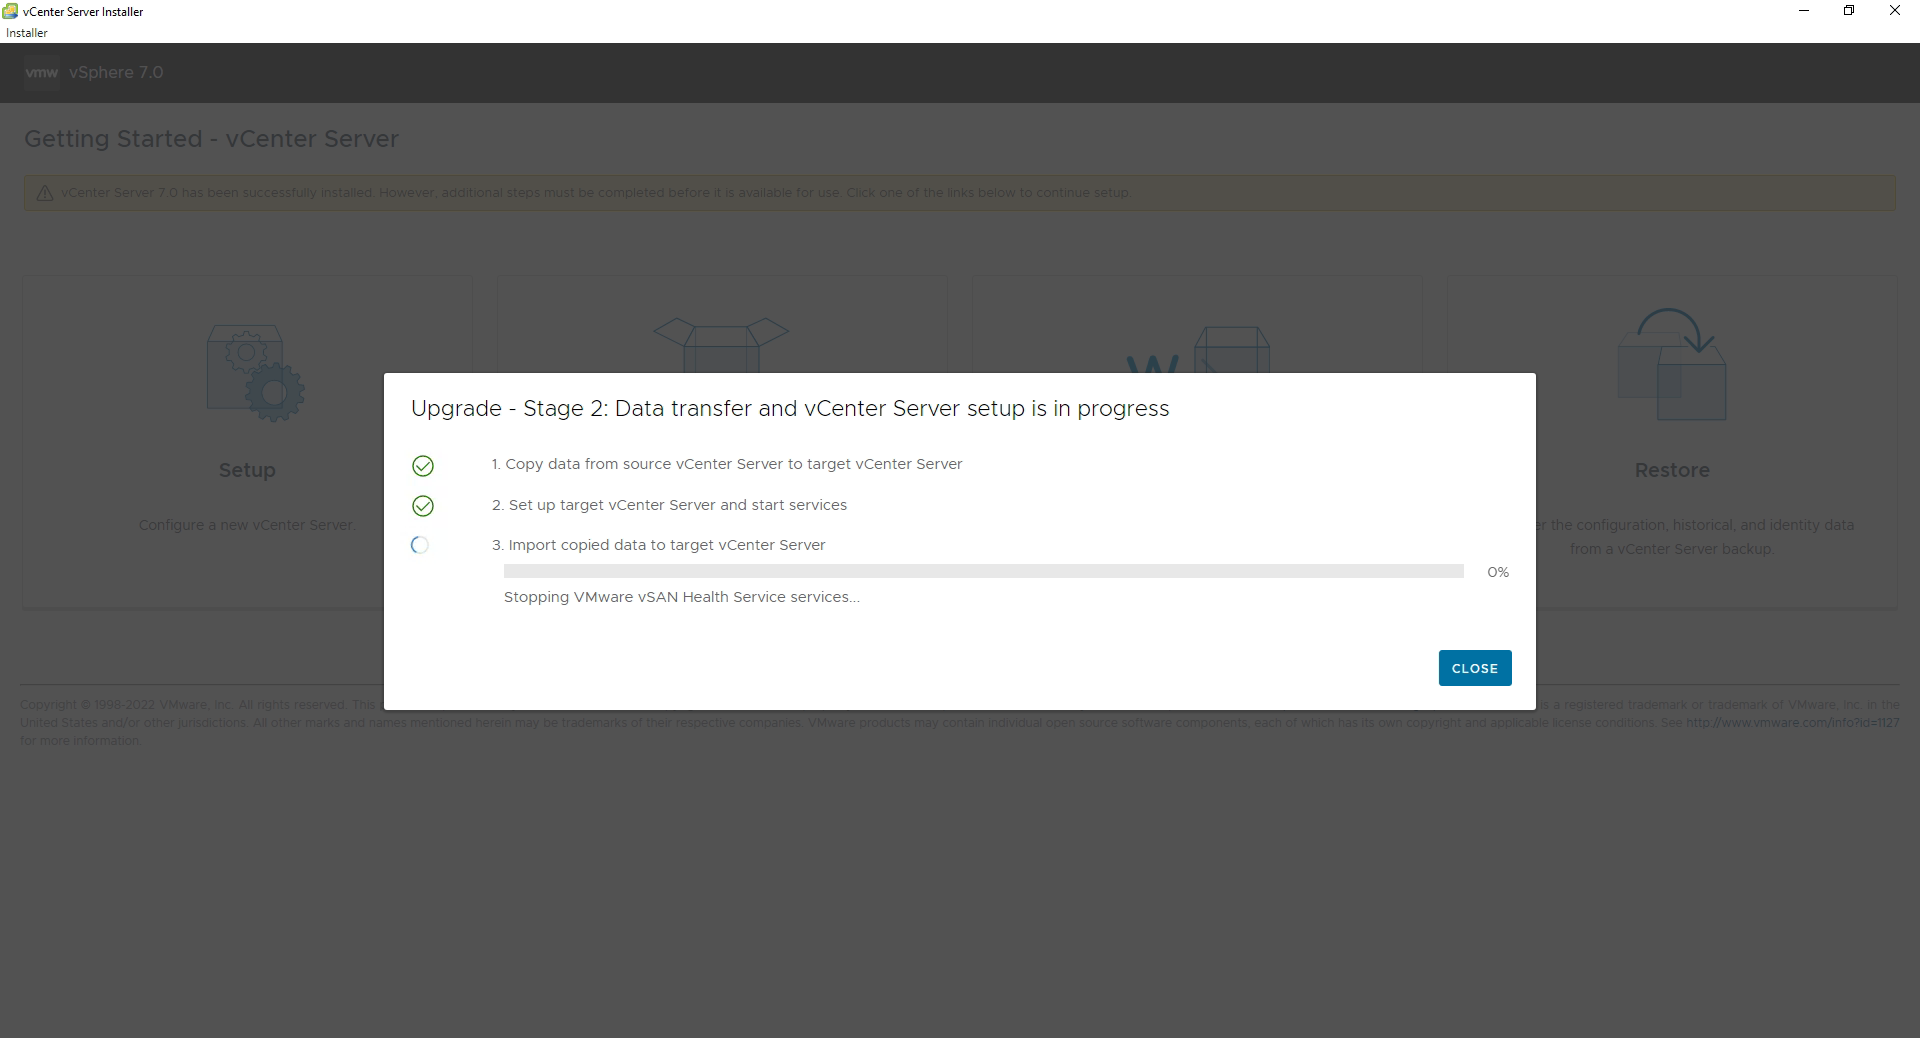Select the Setup card title
1920x1038 pixels.
click(247, 470)
